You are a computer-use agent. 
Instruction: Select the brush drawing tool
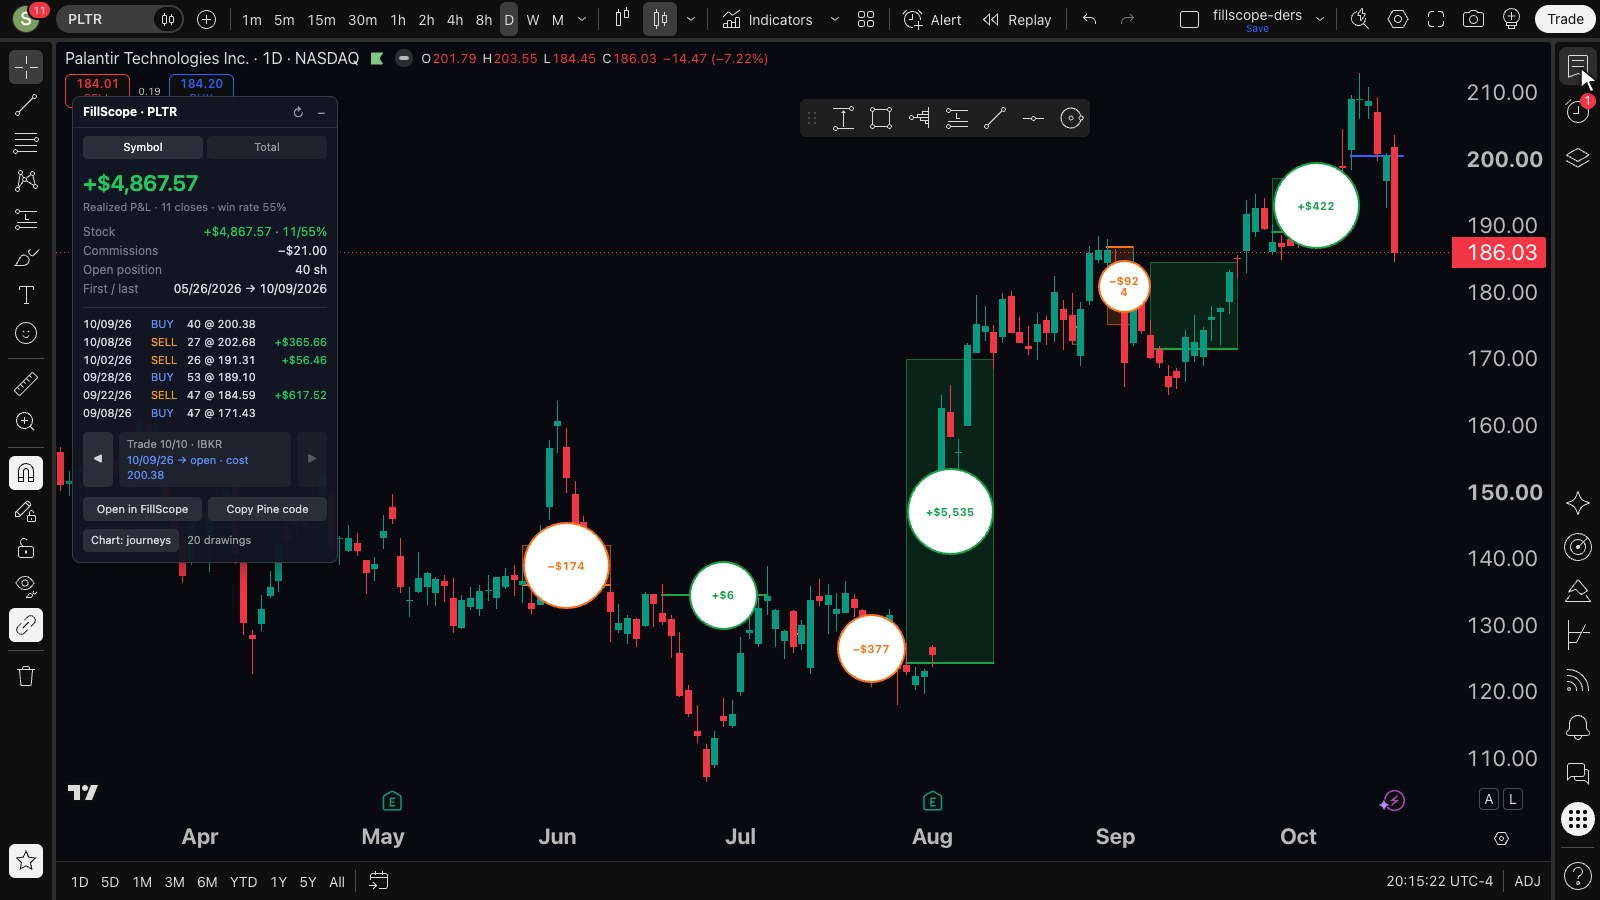[26, 257]
